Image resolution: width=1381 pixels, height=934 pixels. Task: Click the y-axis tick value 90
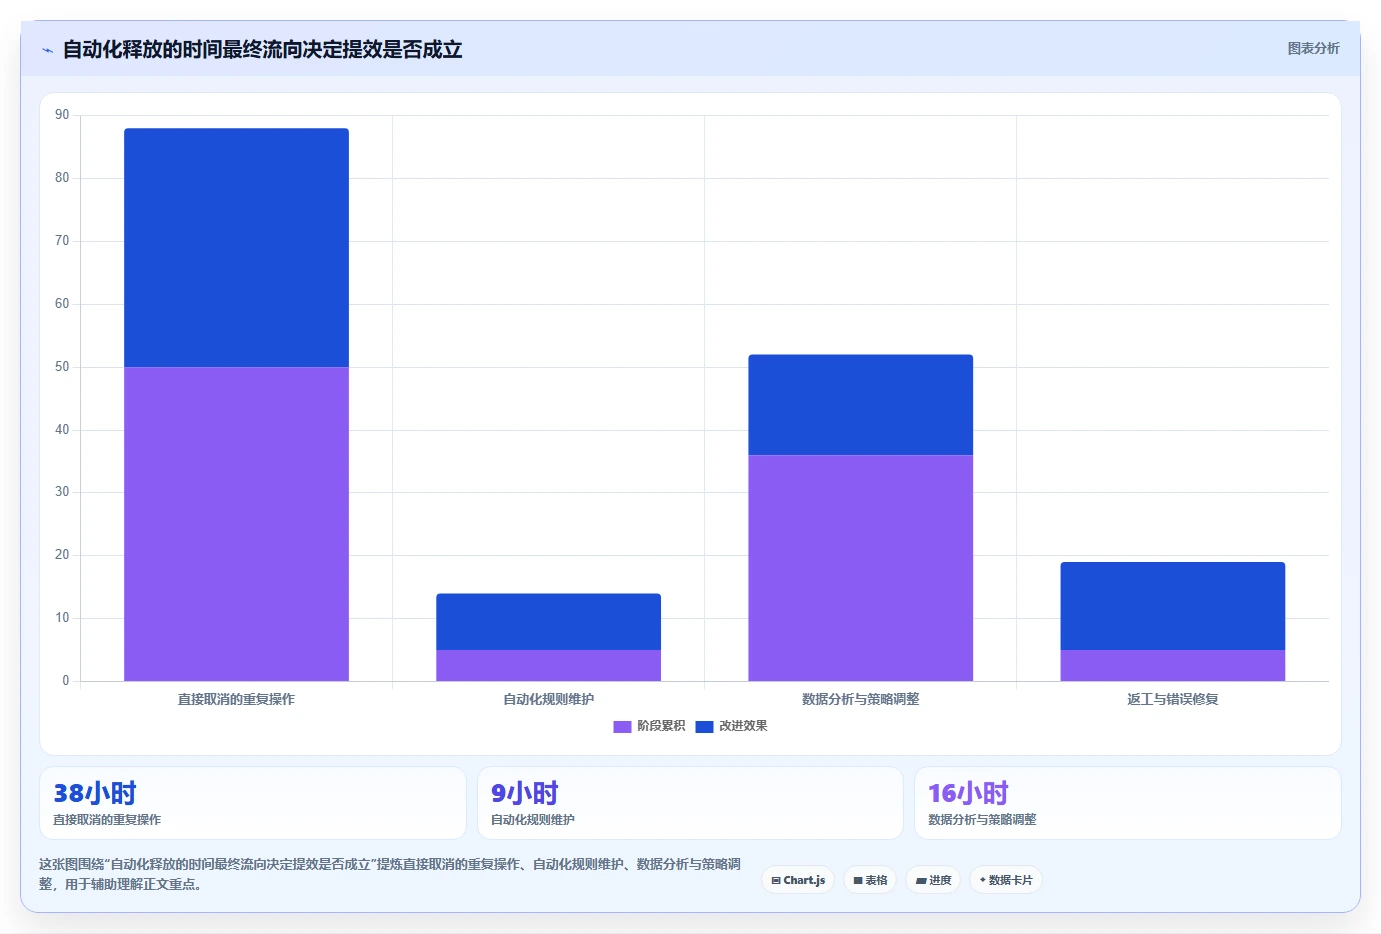[62, 115]
